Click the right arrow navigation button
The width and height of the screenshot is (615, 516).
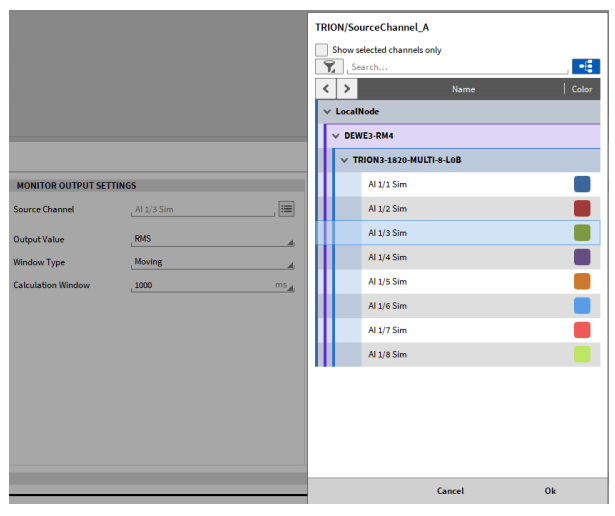point(347,89)
